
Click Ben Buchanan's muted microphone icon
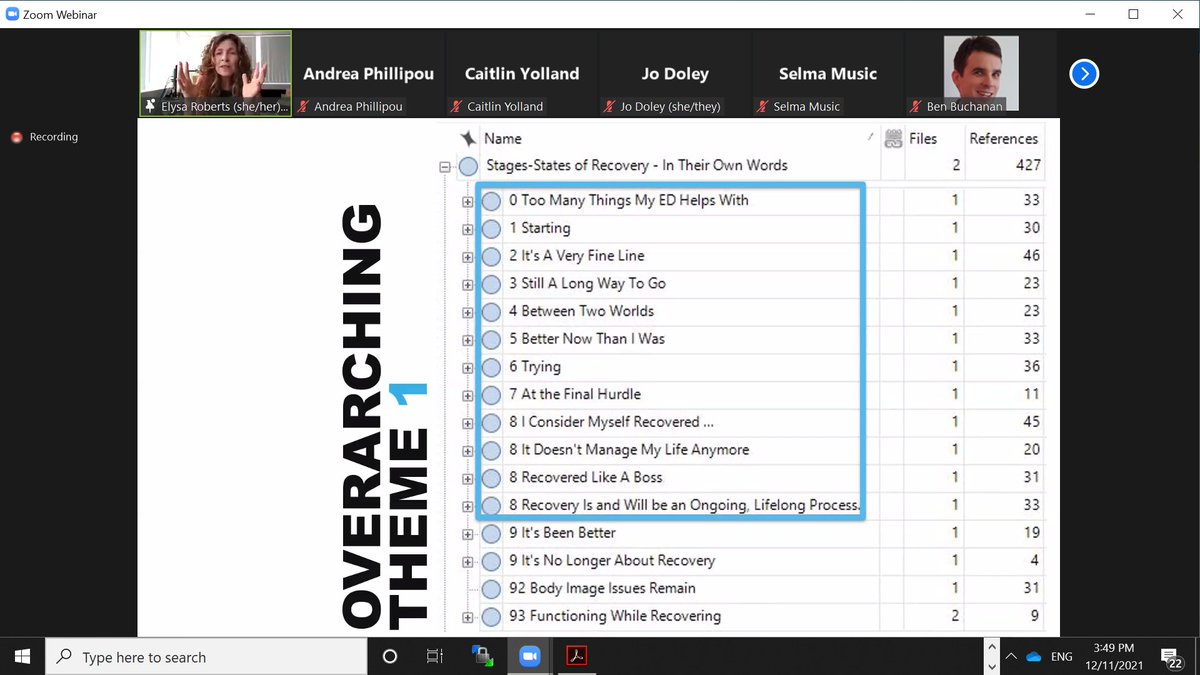pyautogui.click(x=915, y=106)
